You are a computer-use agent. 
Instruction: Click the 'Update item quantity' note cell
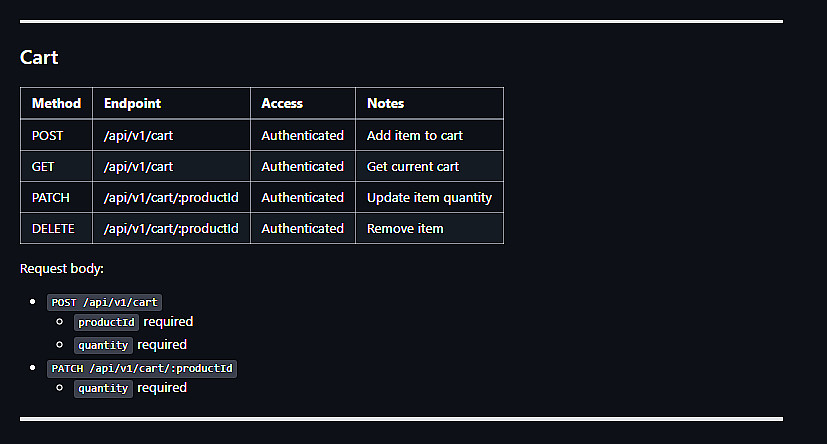coord(429,197)
